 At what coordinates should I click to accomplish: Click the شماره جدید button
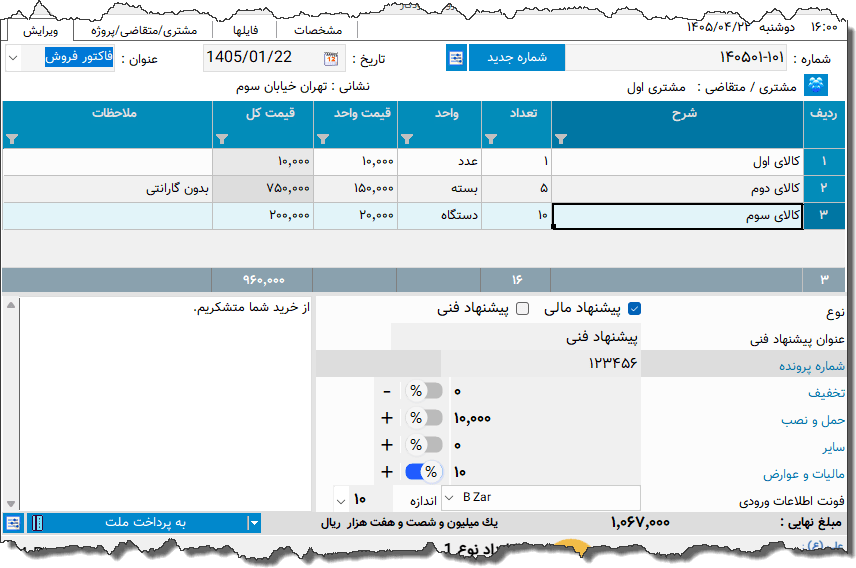[x=517, y=58]
